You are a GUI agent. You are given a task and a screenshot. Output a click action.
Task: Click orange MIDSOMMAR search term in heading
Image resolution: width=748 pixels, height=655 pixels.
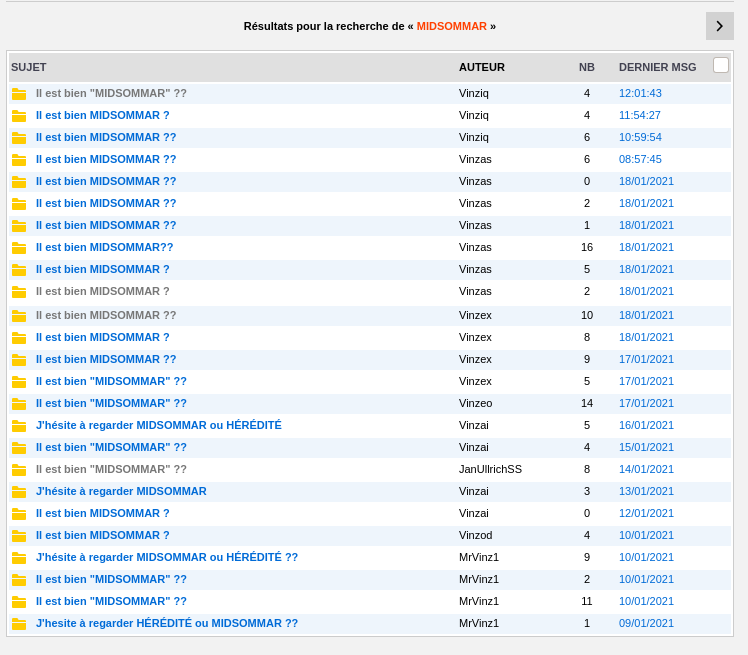452,26
